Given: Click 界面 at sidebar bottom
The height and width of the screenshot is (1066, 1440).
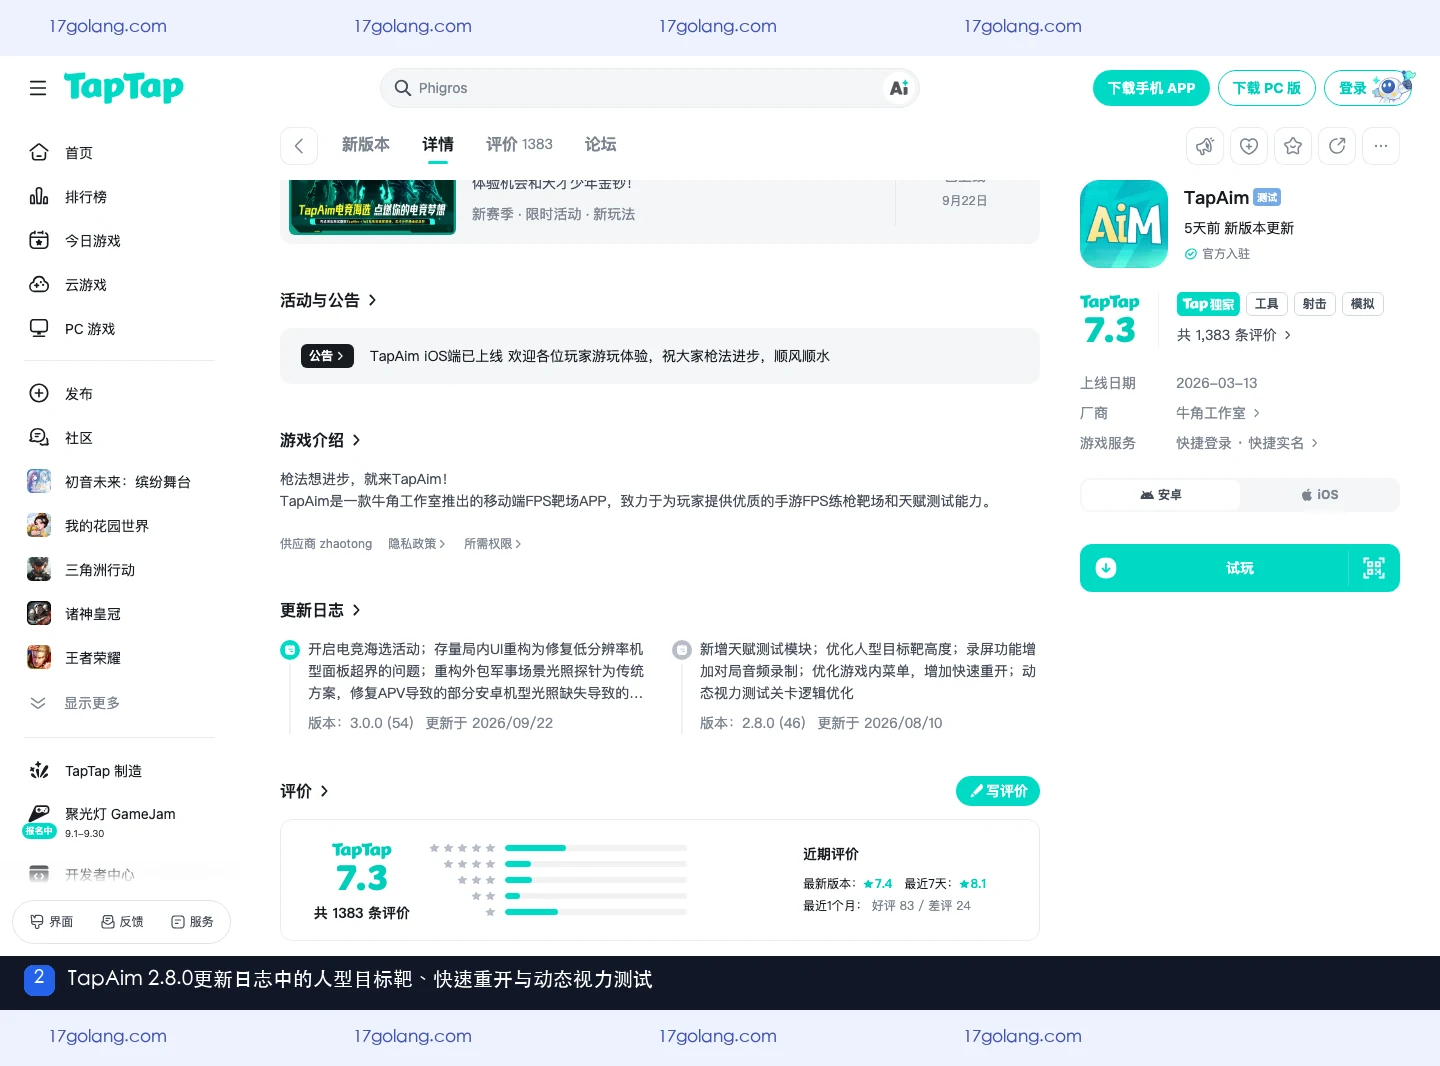Looking at the screenshot, I should [x=52, y=922].
